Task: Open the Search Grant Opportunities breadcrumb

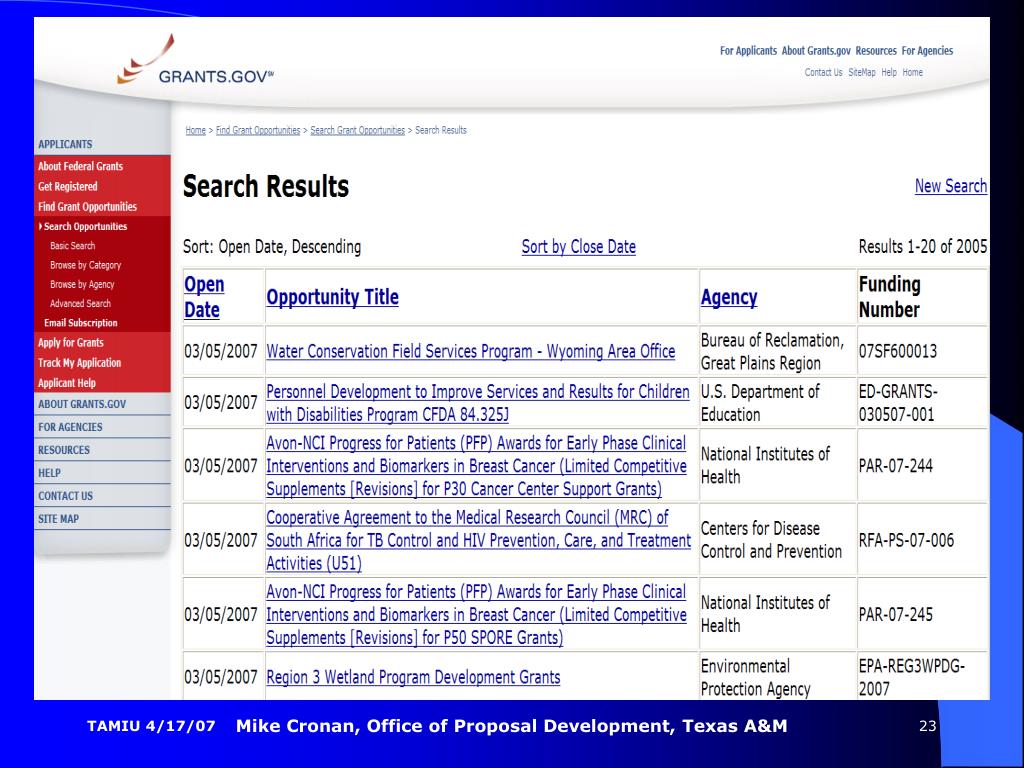Action: coord(357,131)
